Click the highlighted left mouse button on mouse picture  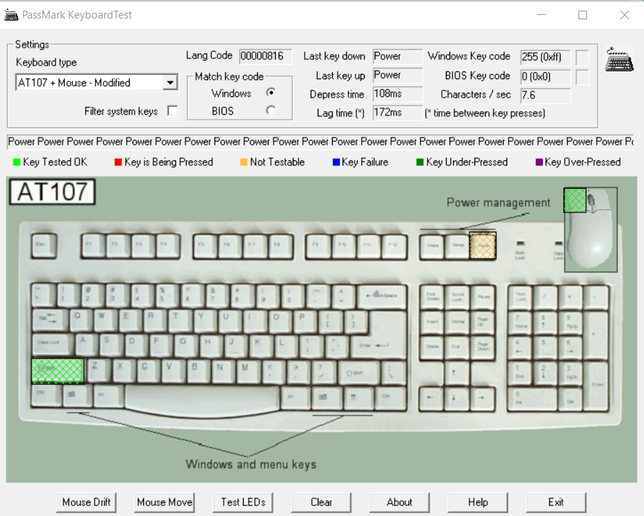(x=575, y=200)
